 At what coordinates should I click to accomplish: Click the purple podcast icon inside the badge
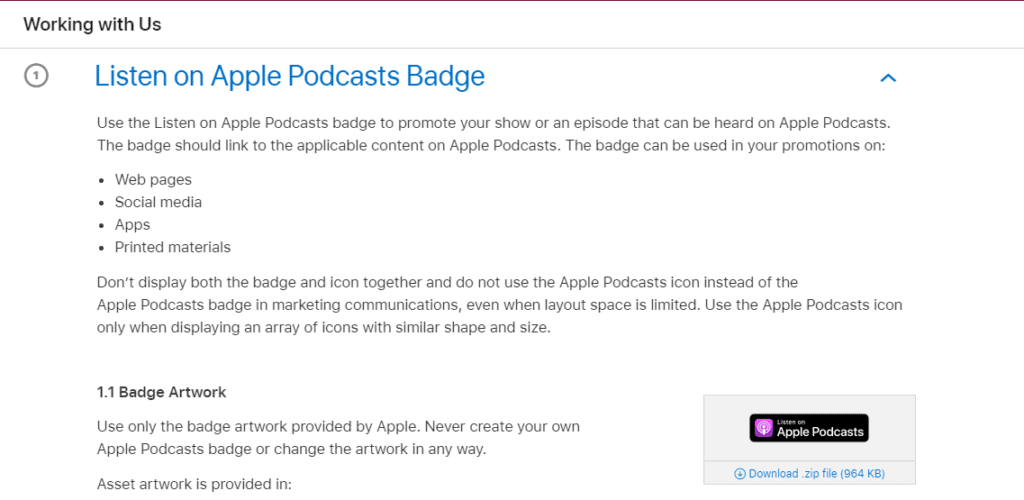click(x=763, y=428)
